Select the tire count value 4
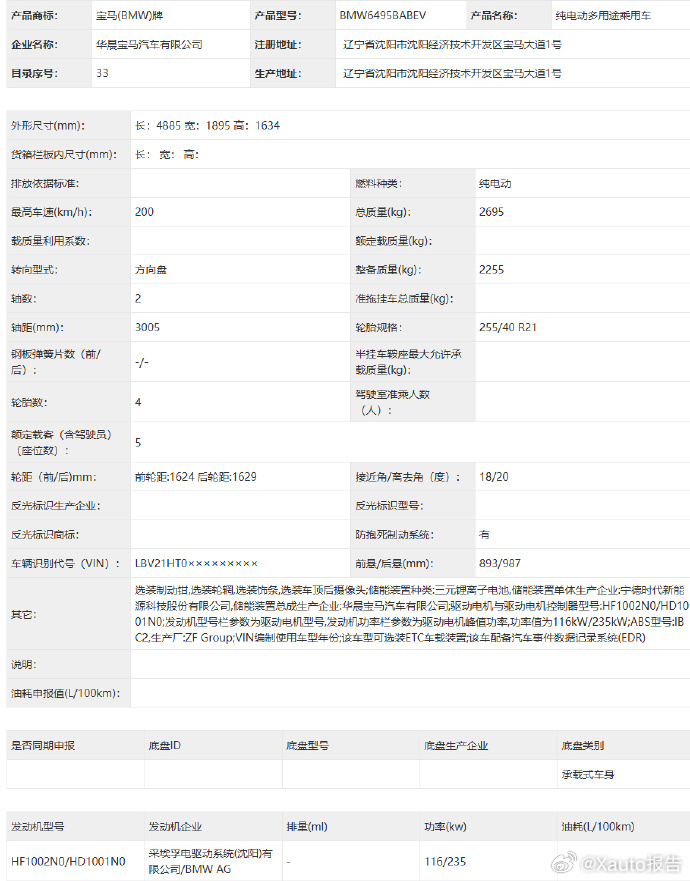This screenshot has height=881, width=690. 138,402
